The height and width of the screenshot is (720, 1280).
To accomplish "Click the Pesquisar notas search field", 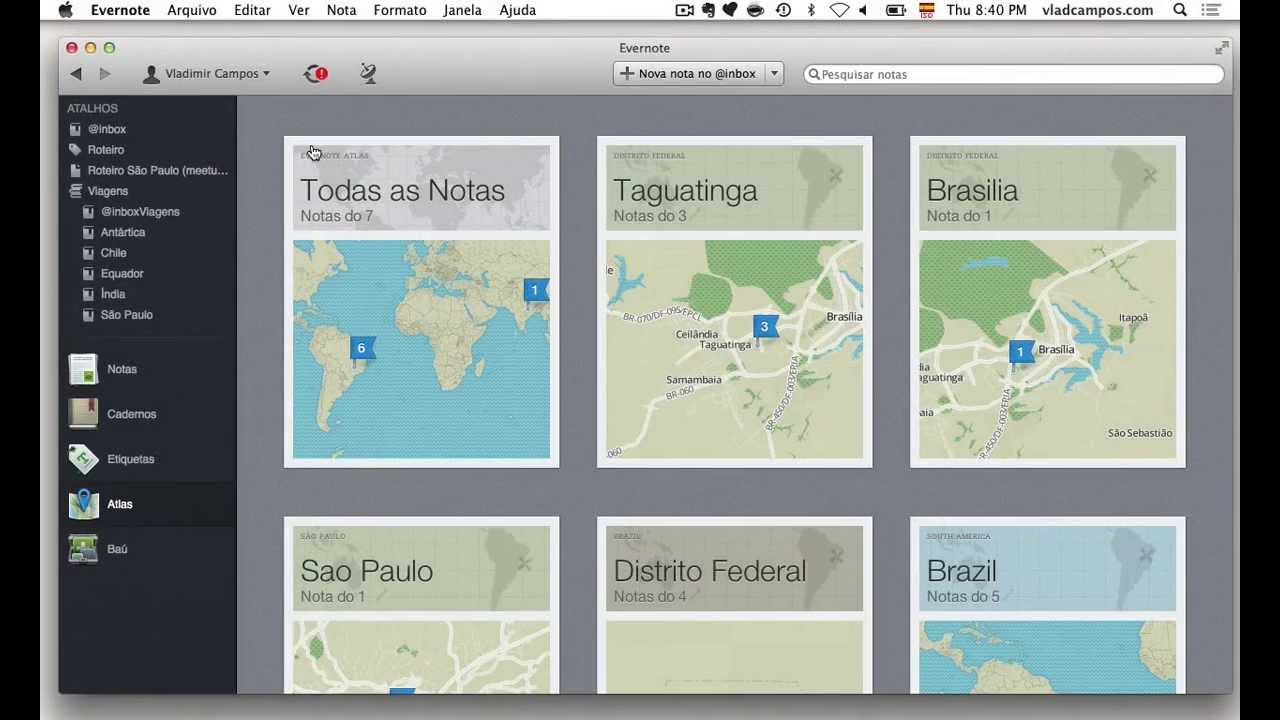I will [x=1014, y=74].
